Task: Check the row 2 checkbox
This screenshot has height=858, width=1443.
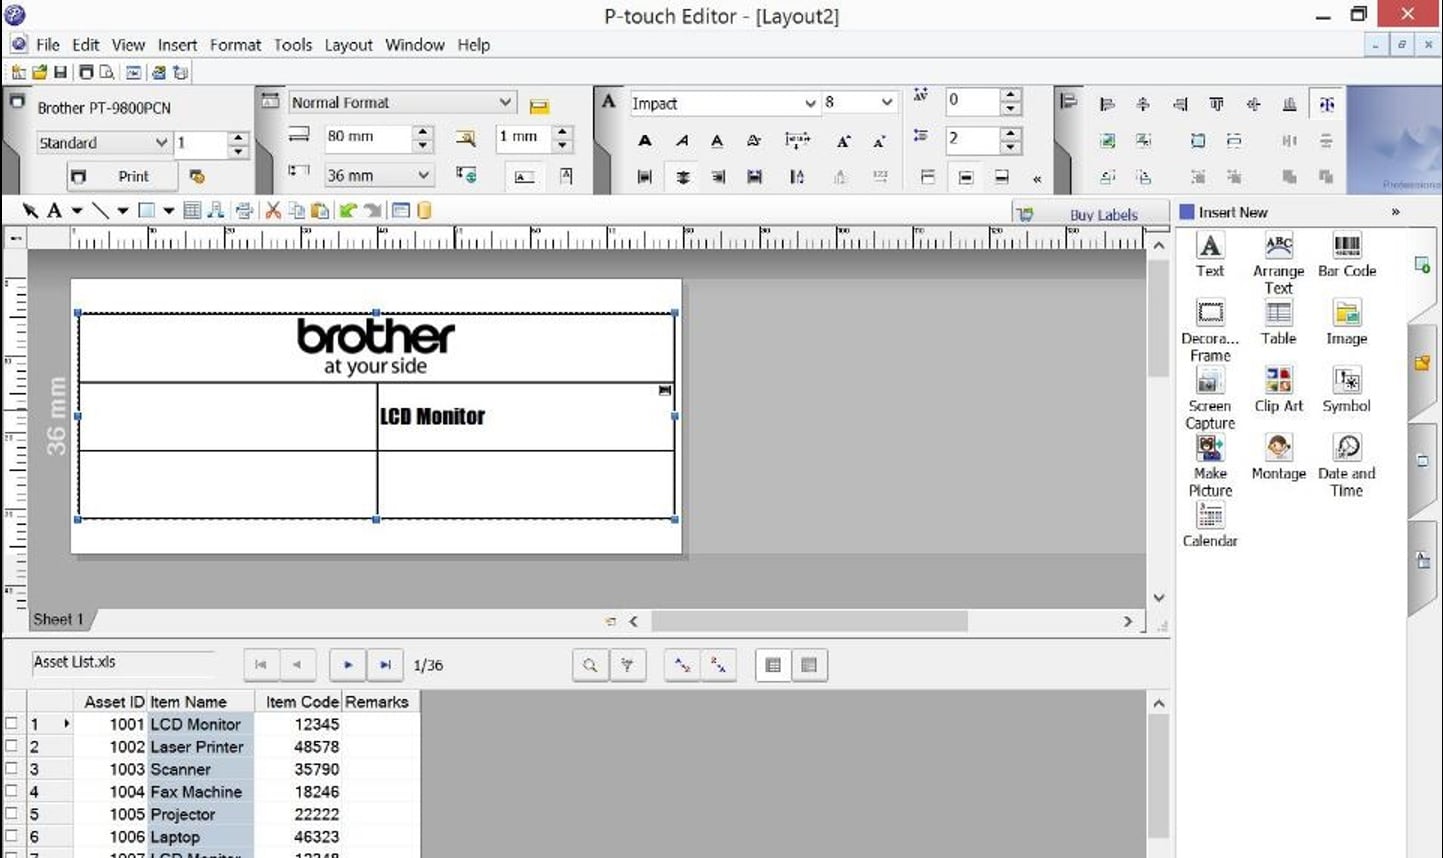Action: click(x=12, y=746)
